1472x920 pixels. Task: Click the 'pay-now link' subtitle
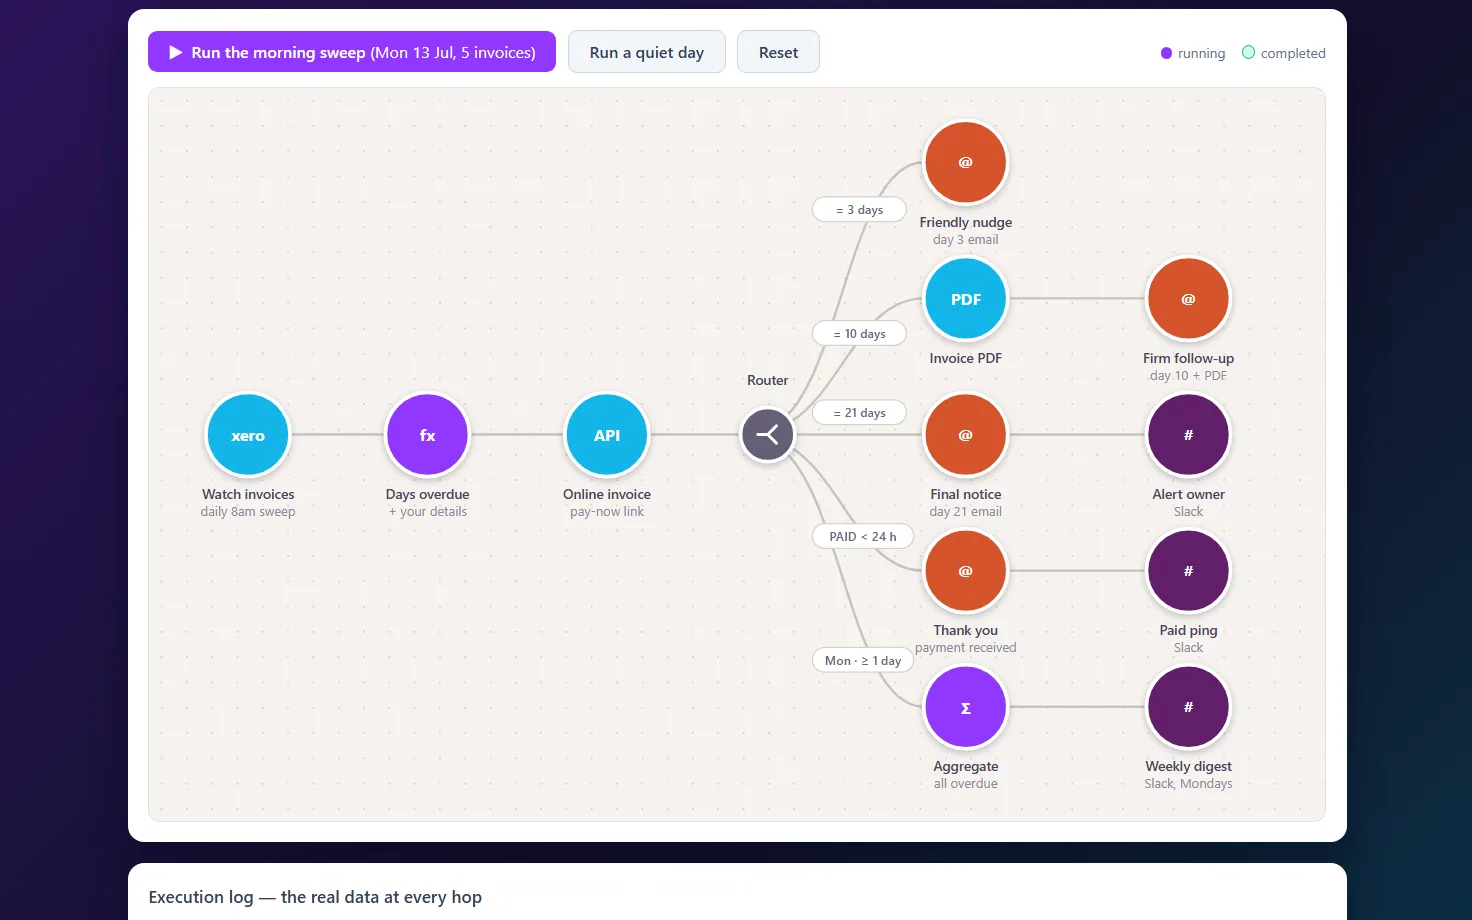tap(607, 512)
